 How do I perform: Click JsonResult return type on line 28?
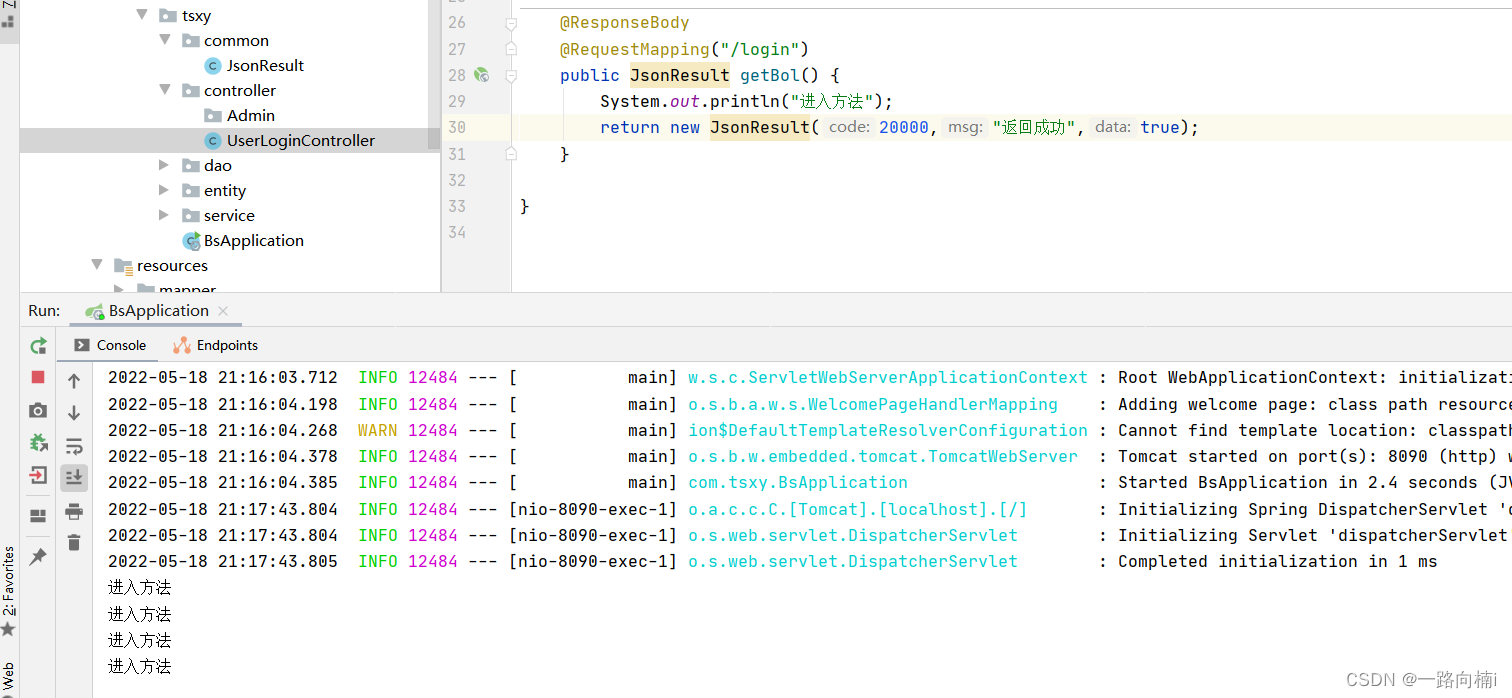[679, 75]
